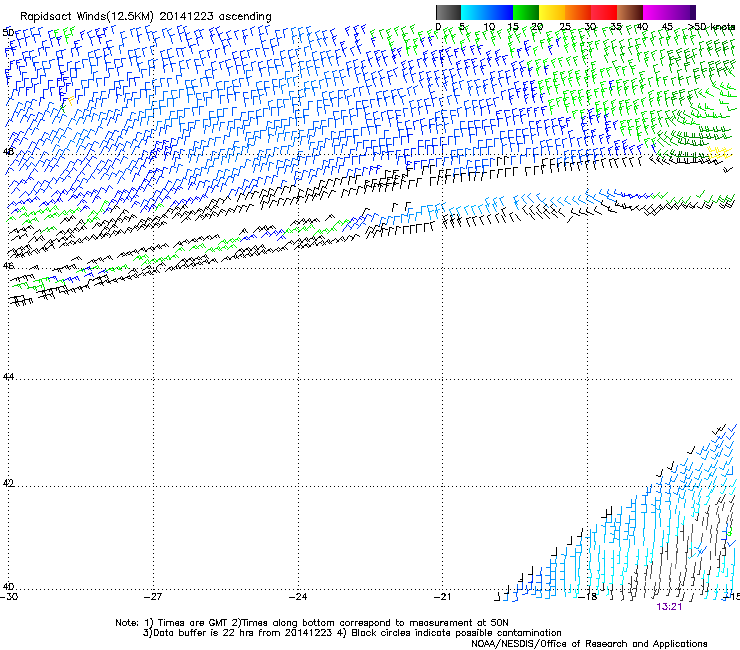Click the '50' latitude axis label
Viewport: 740px width, 650px height.
pos(8,32)
